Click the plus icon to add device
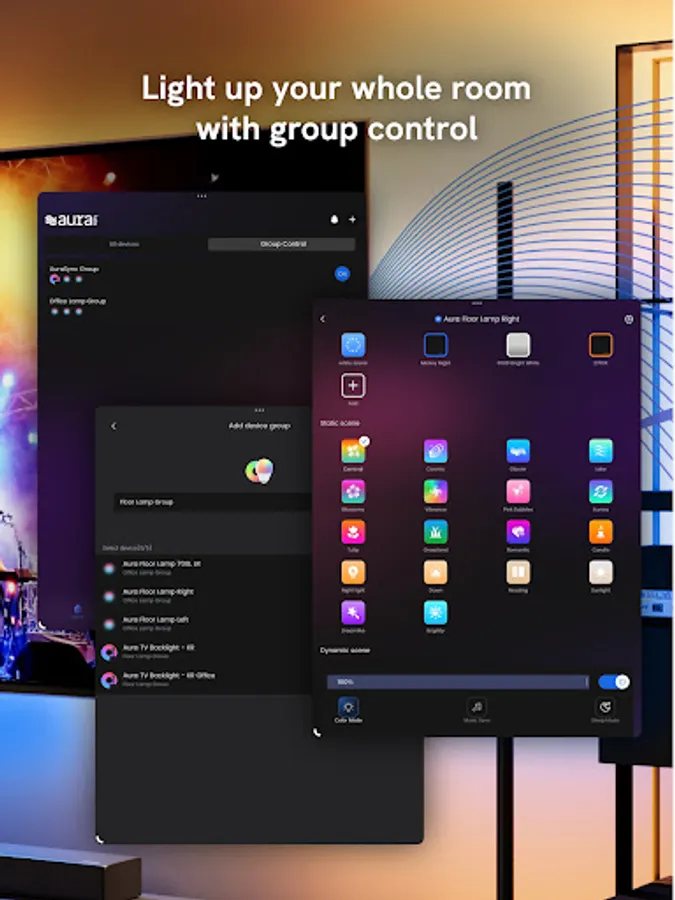 352,219
